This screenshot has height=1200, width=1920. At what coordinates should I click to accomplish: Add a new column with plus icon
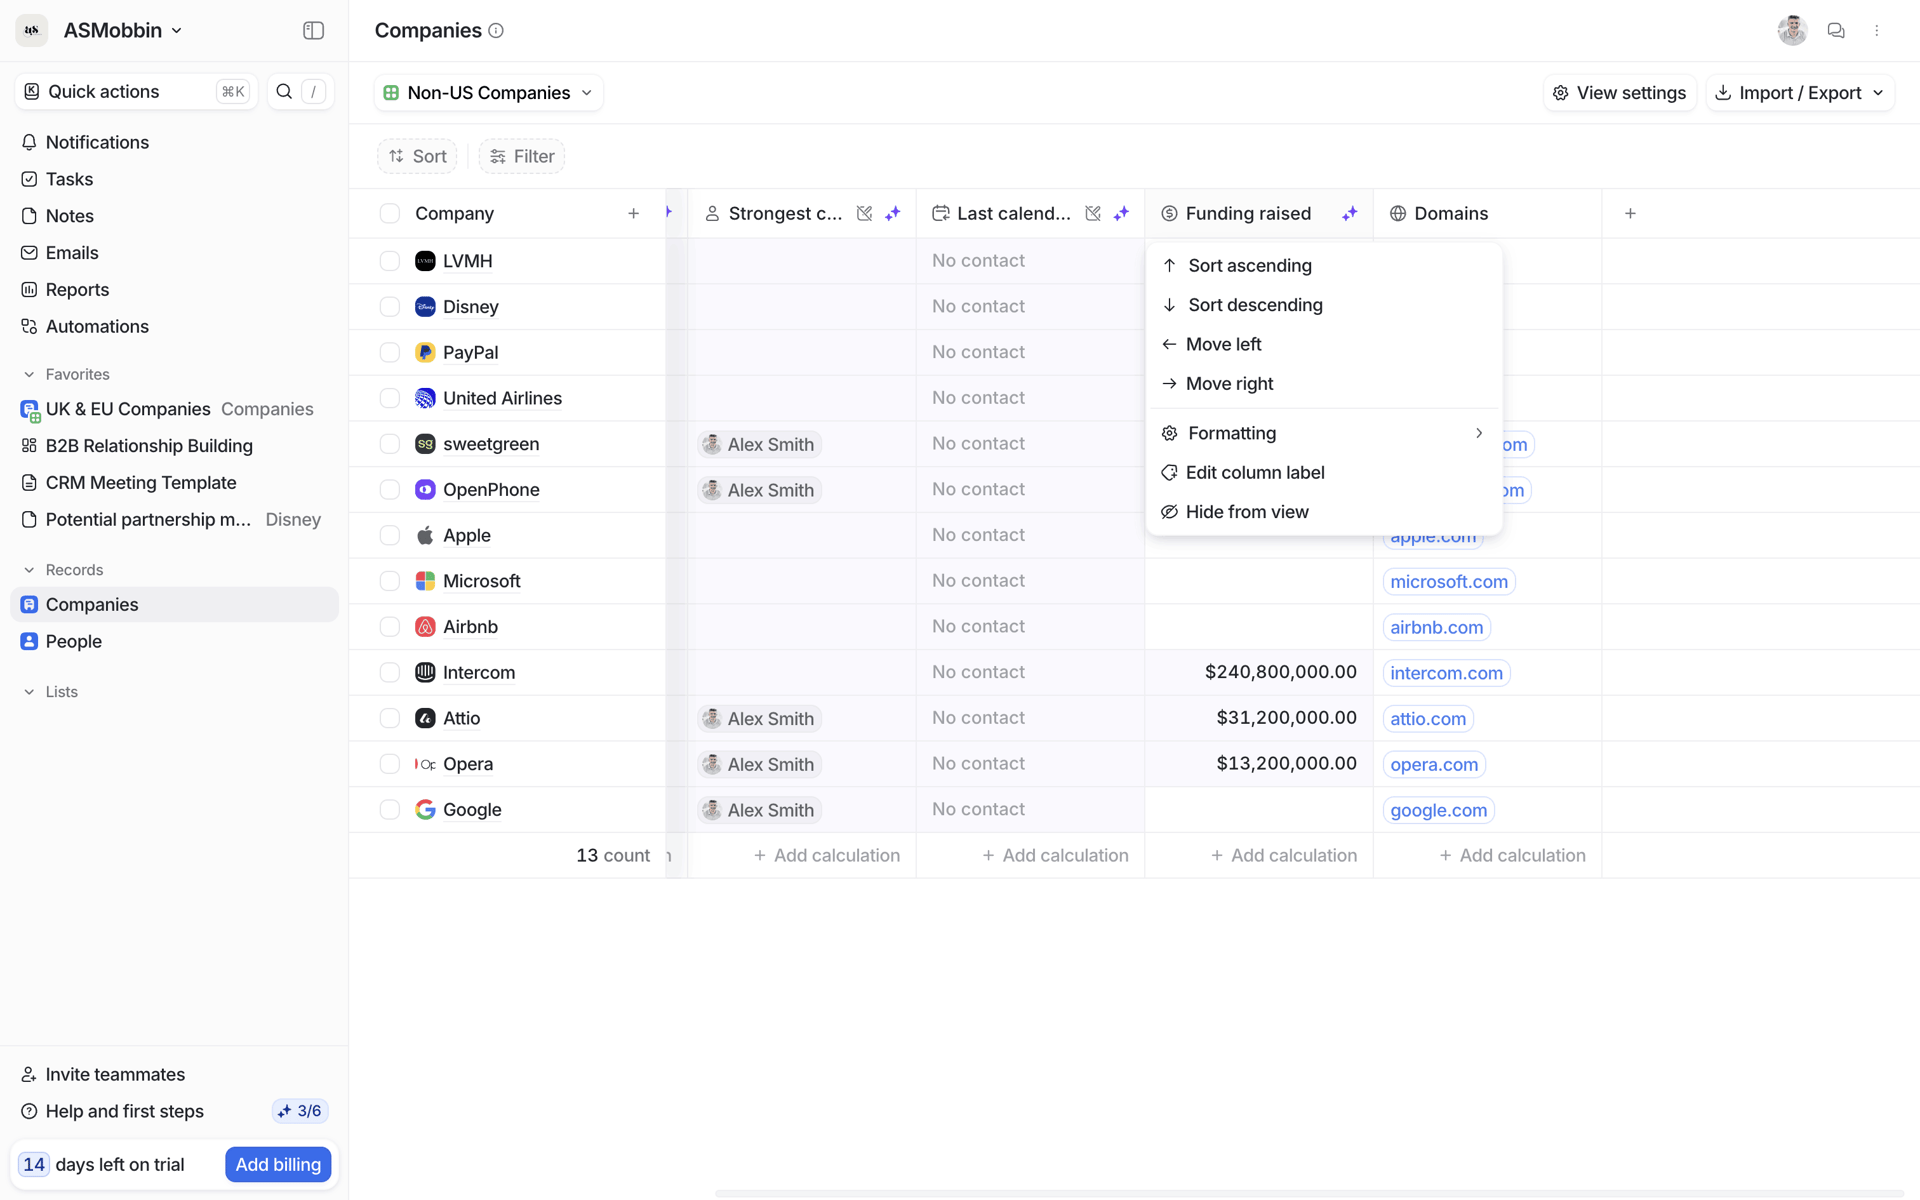tap(1630, 213)
